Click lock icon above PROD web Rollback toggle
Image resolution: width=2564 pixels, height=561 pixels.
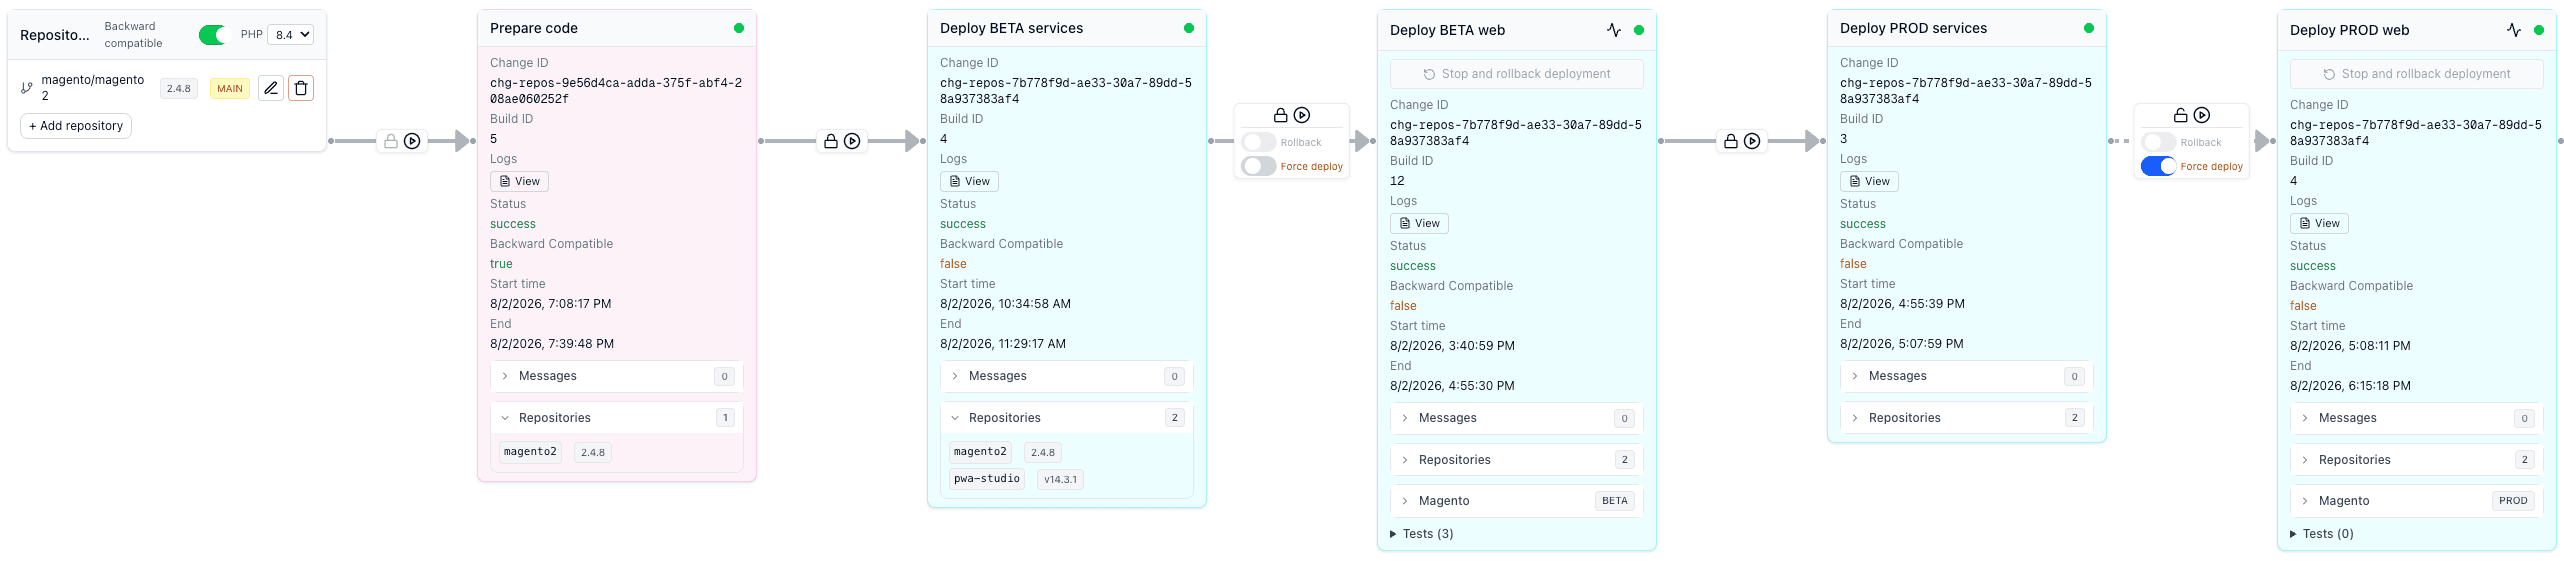point(2180,115)
